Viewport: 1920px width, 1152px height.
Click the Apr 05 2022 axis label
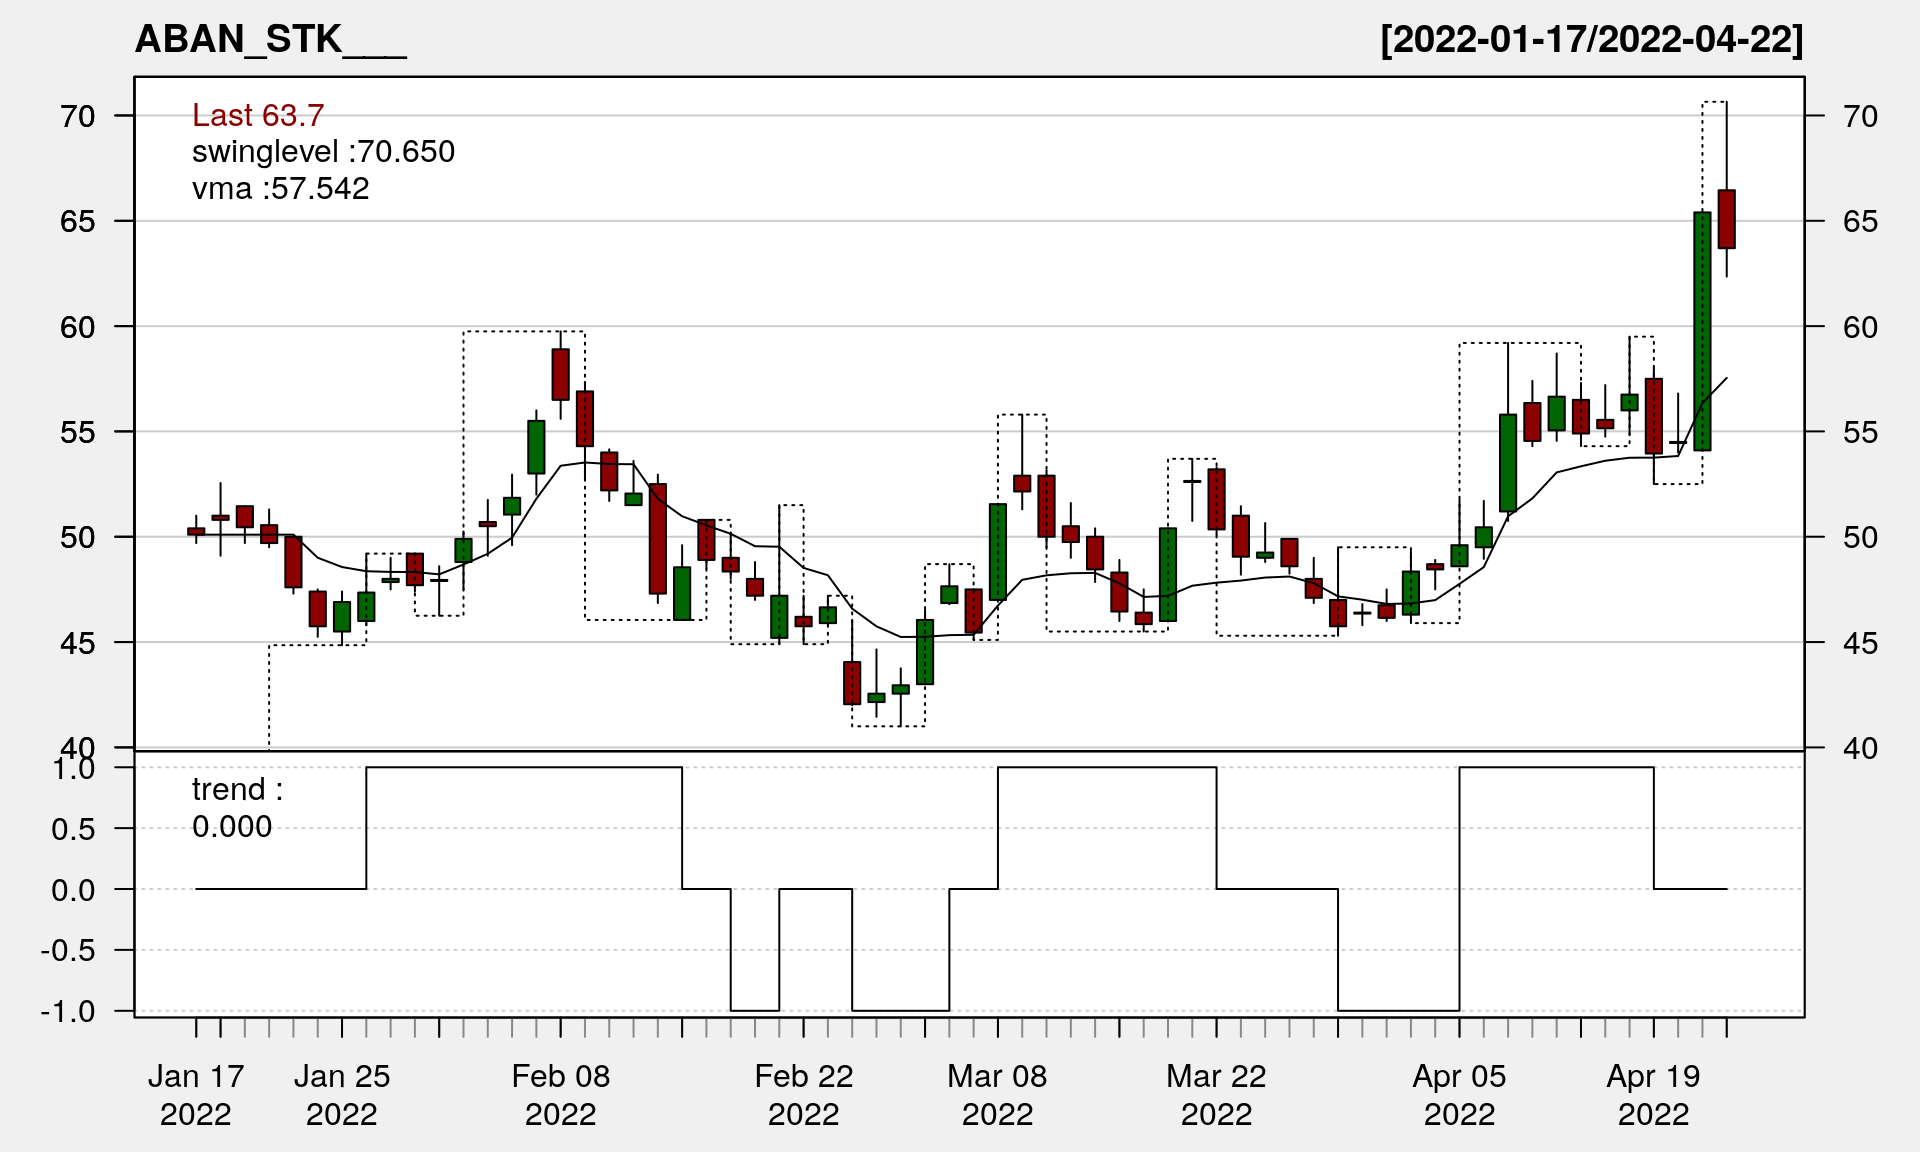coord(1459,1094)
